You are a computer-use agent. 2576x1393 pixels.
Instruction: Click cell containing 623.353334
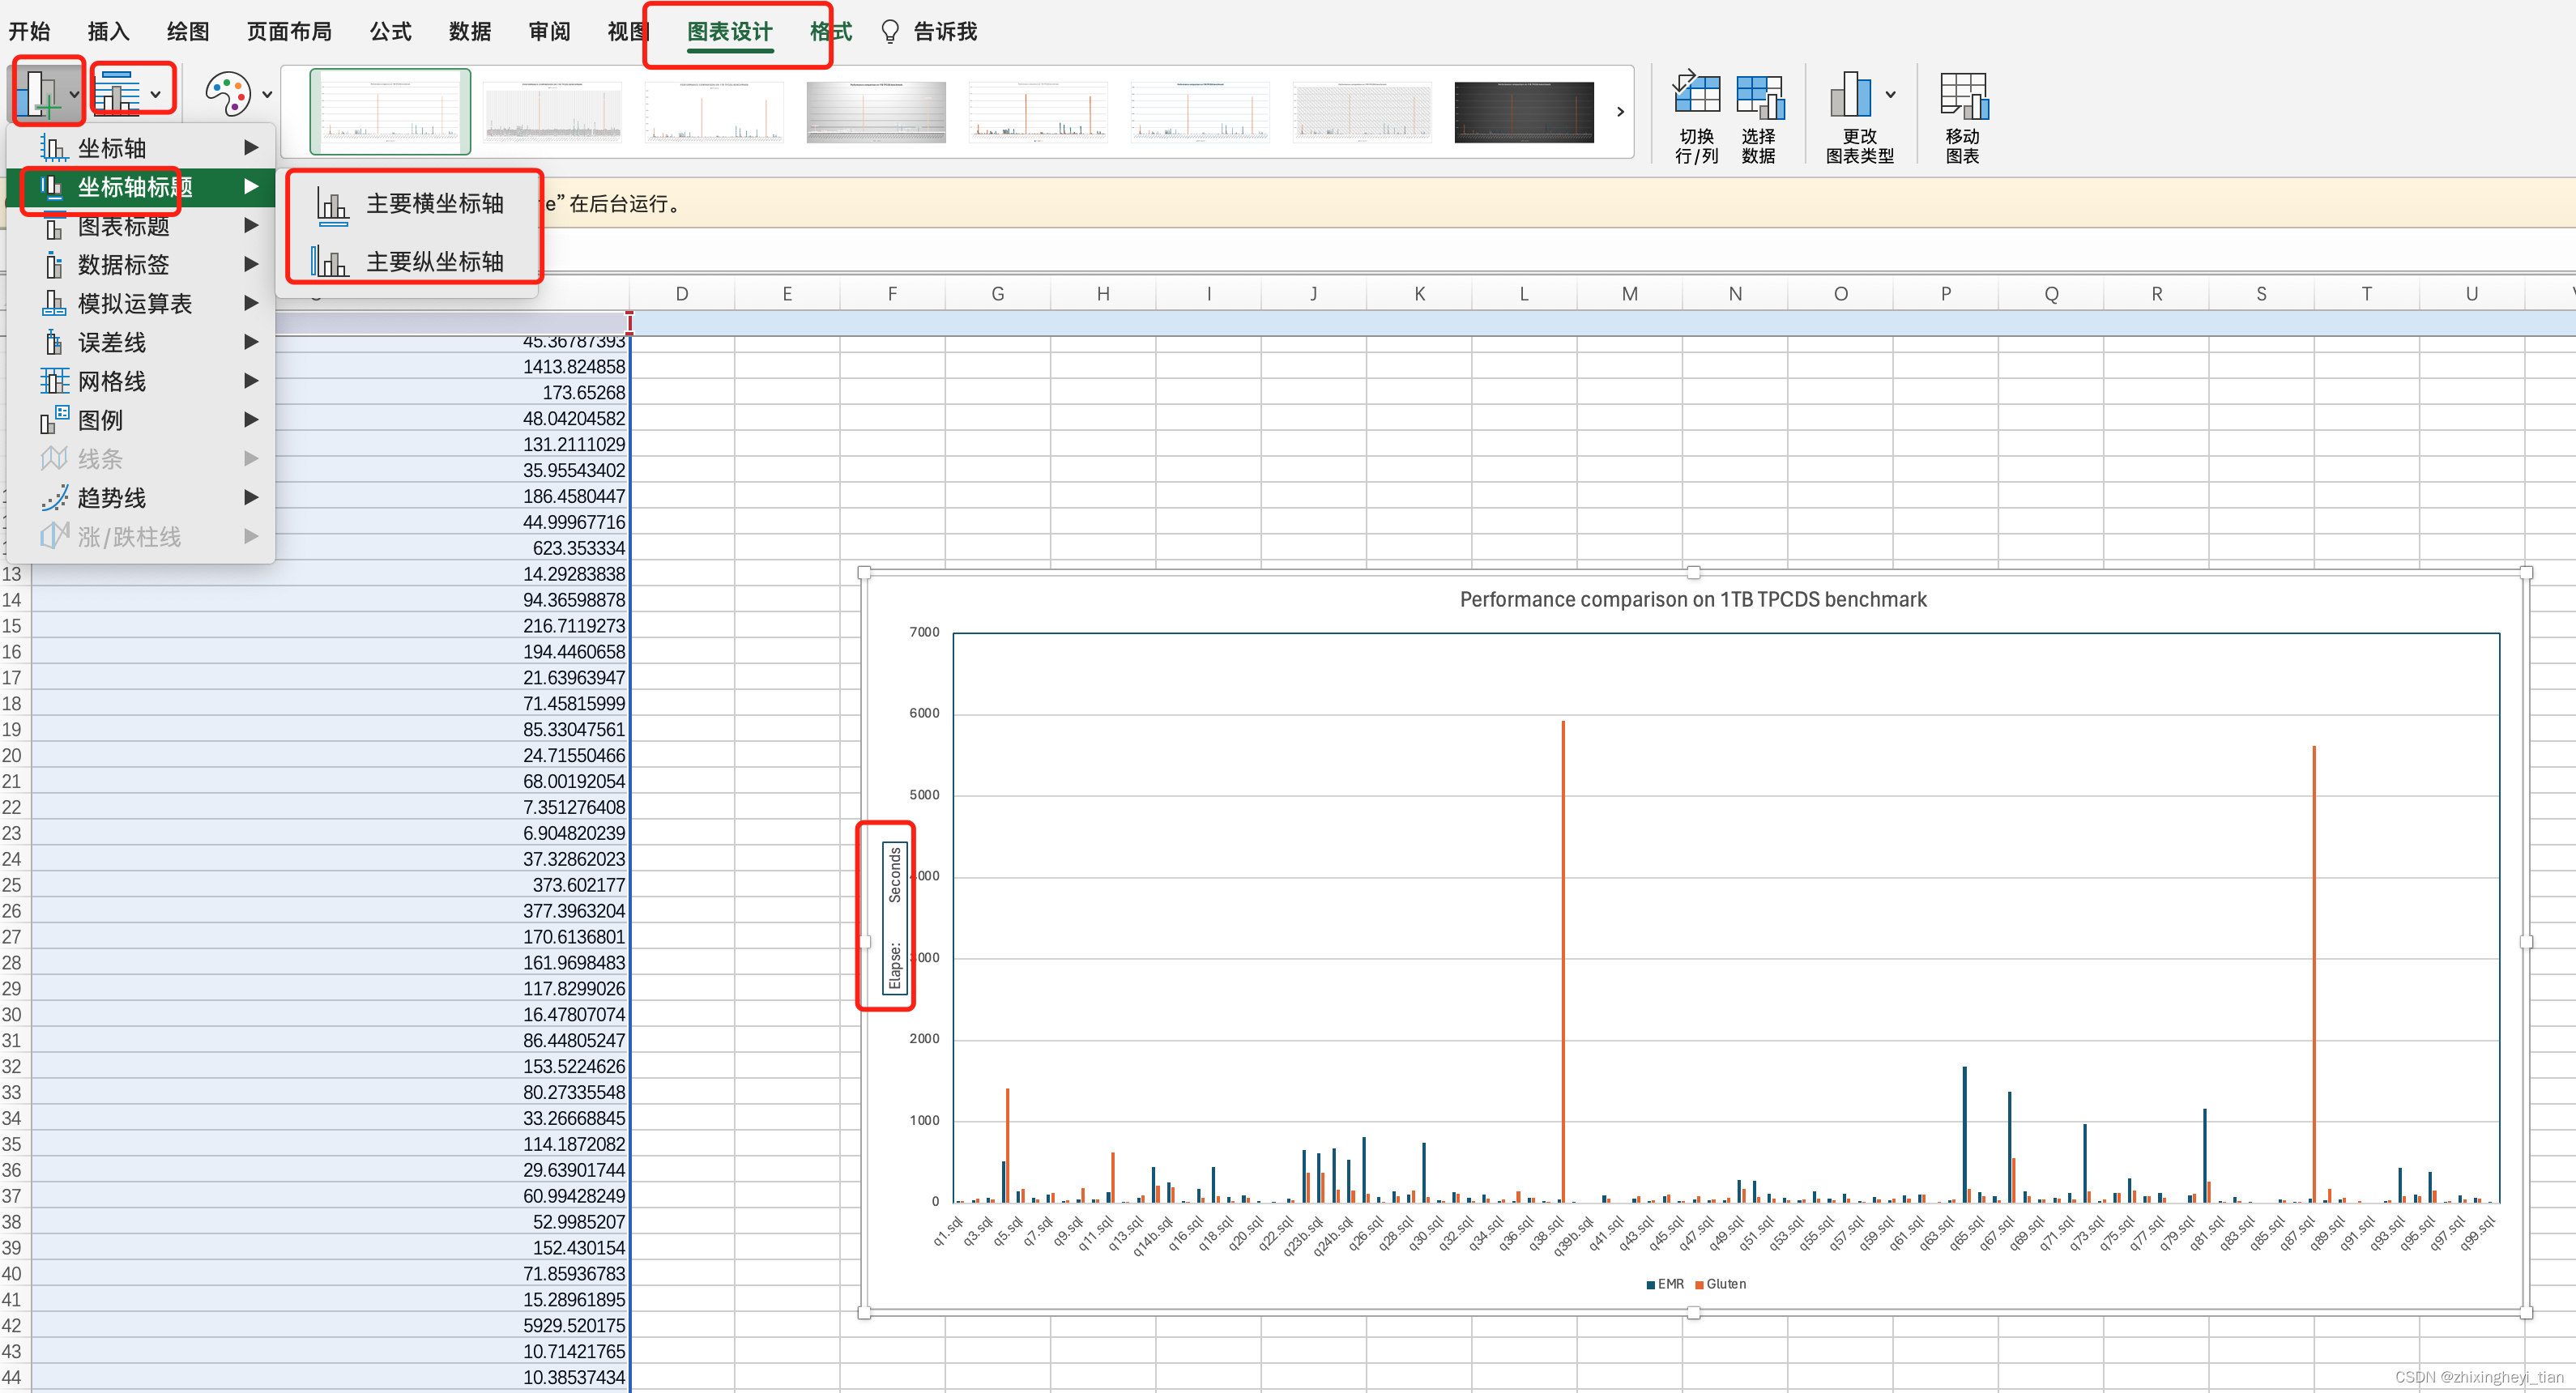331,549
